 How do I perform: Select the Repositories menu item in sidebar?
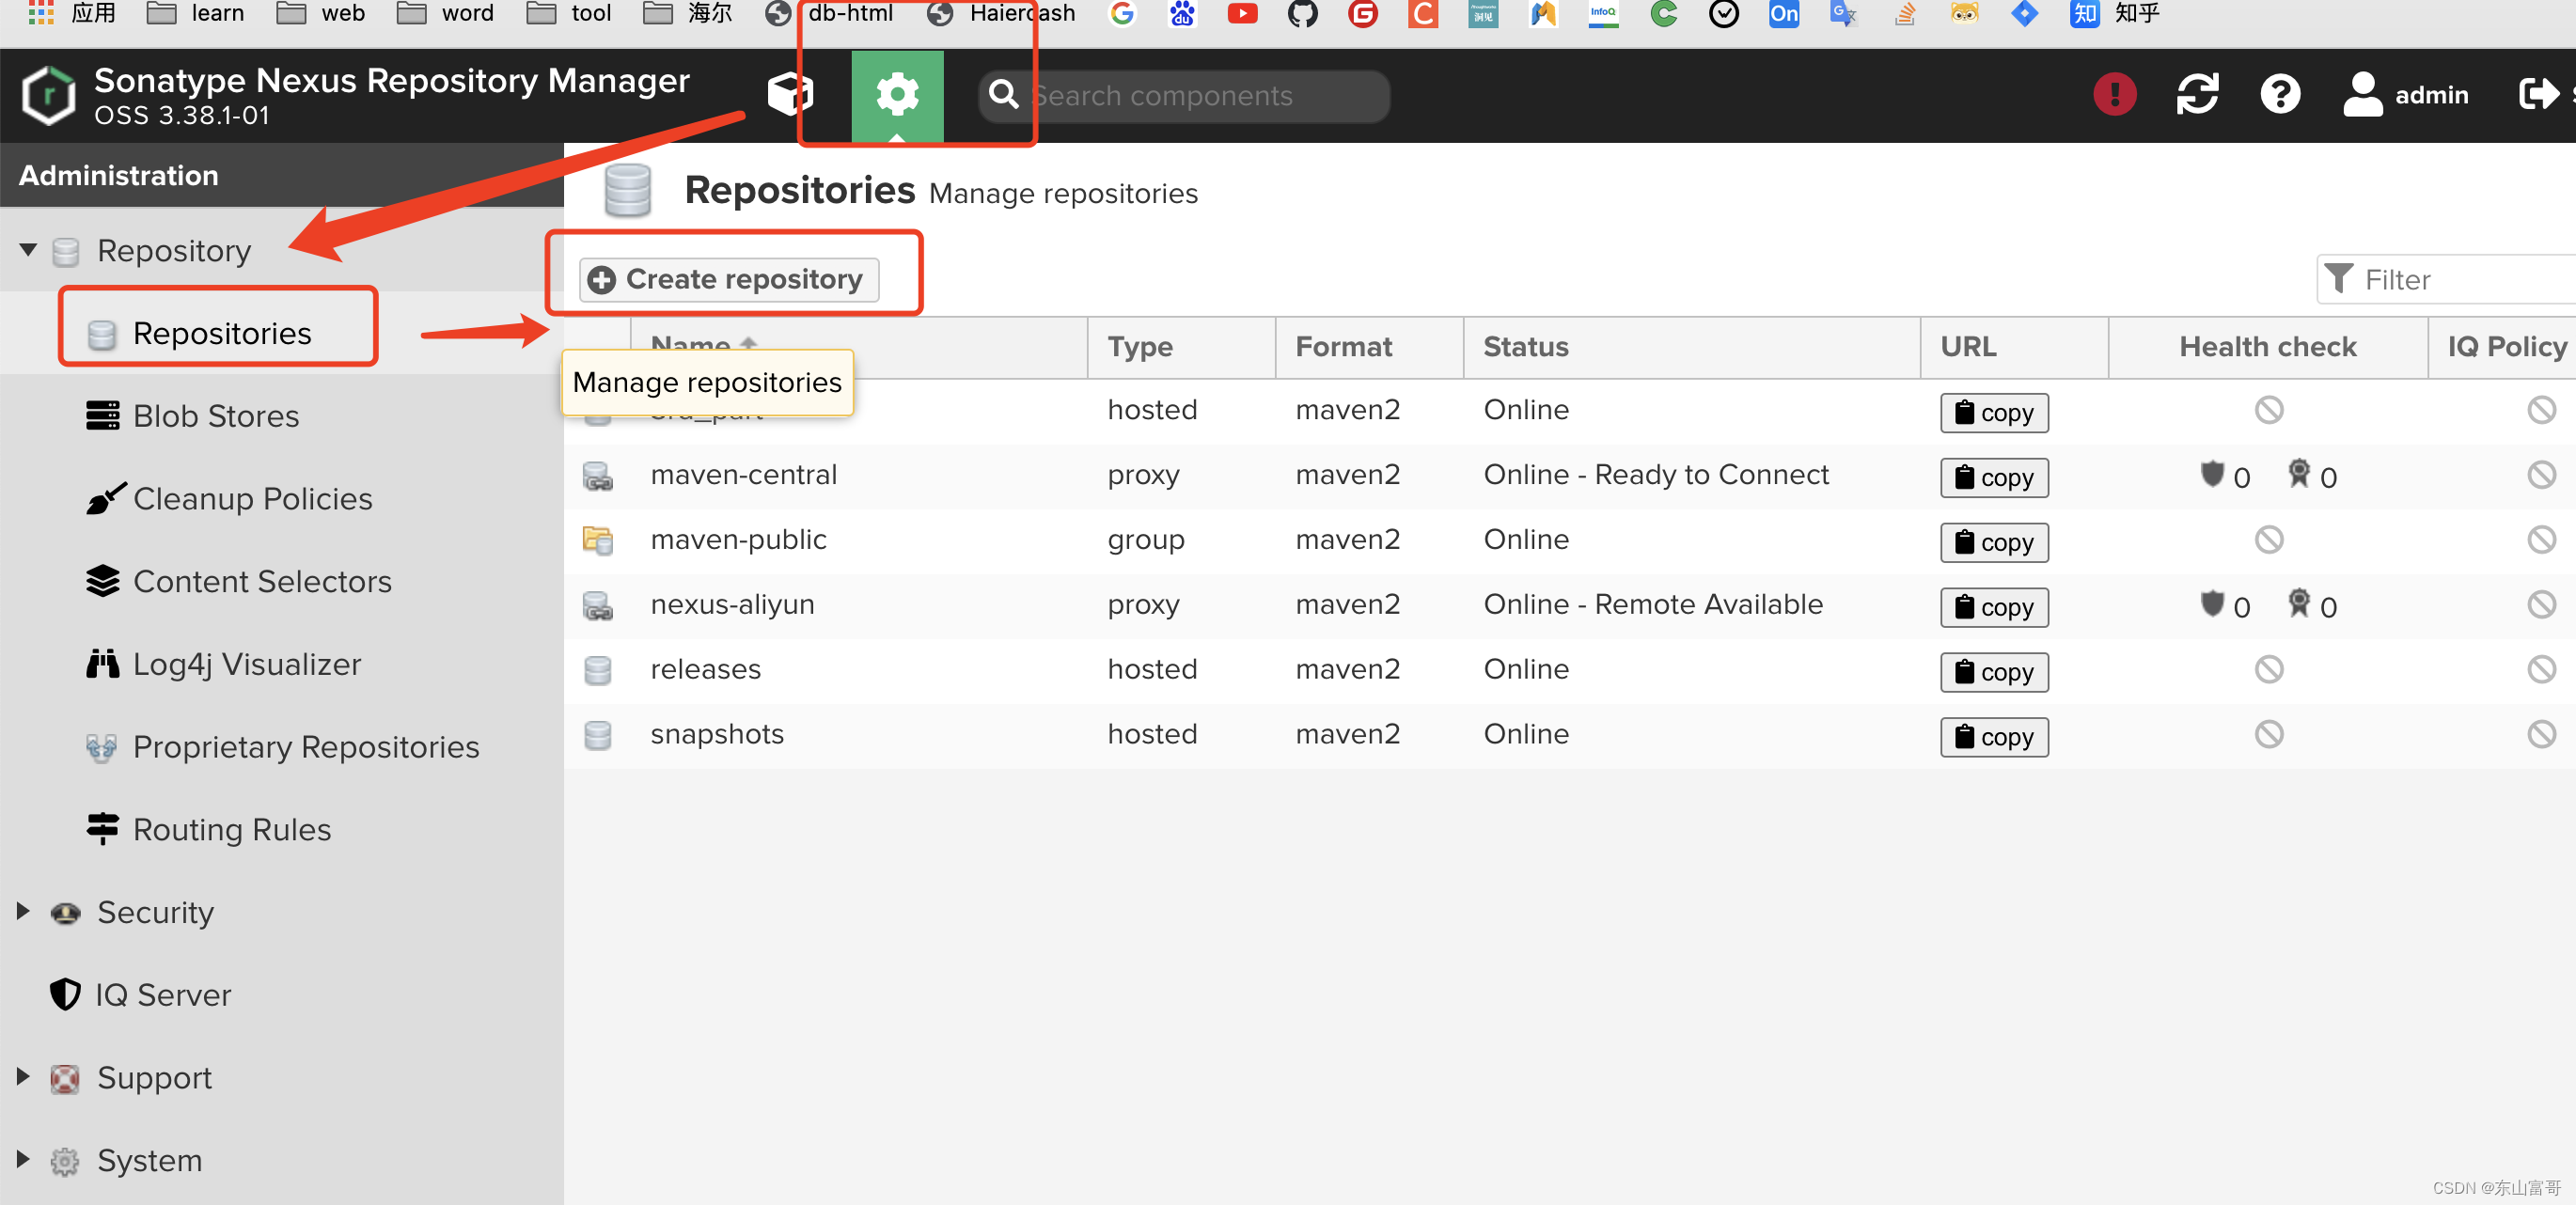222,334
